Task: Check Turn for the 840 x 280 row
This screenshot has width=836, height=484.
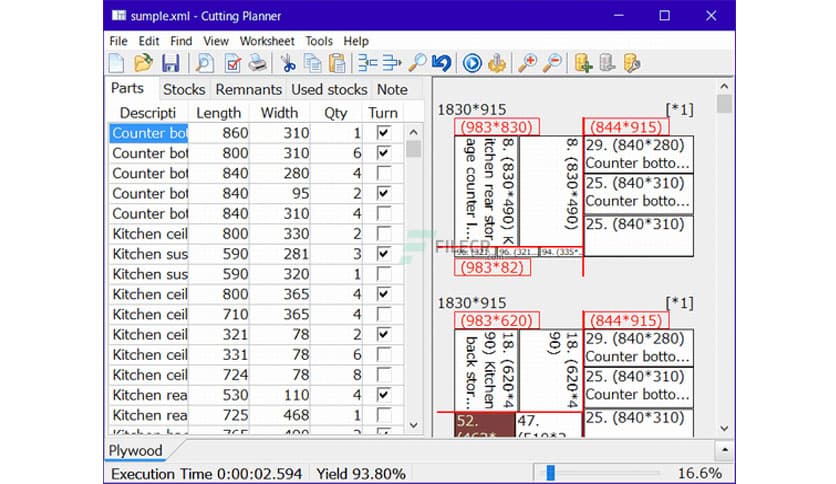Action: click(x=383, y=173)
